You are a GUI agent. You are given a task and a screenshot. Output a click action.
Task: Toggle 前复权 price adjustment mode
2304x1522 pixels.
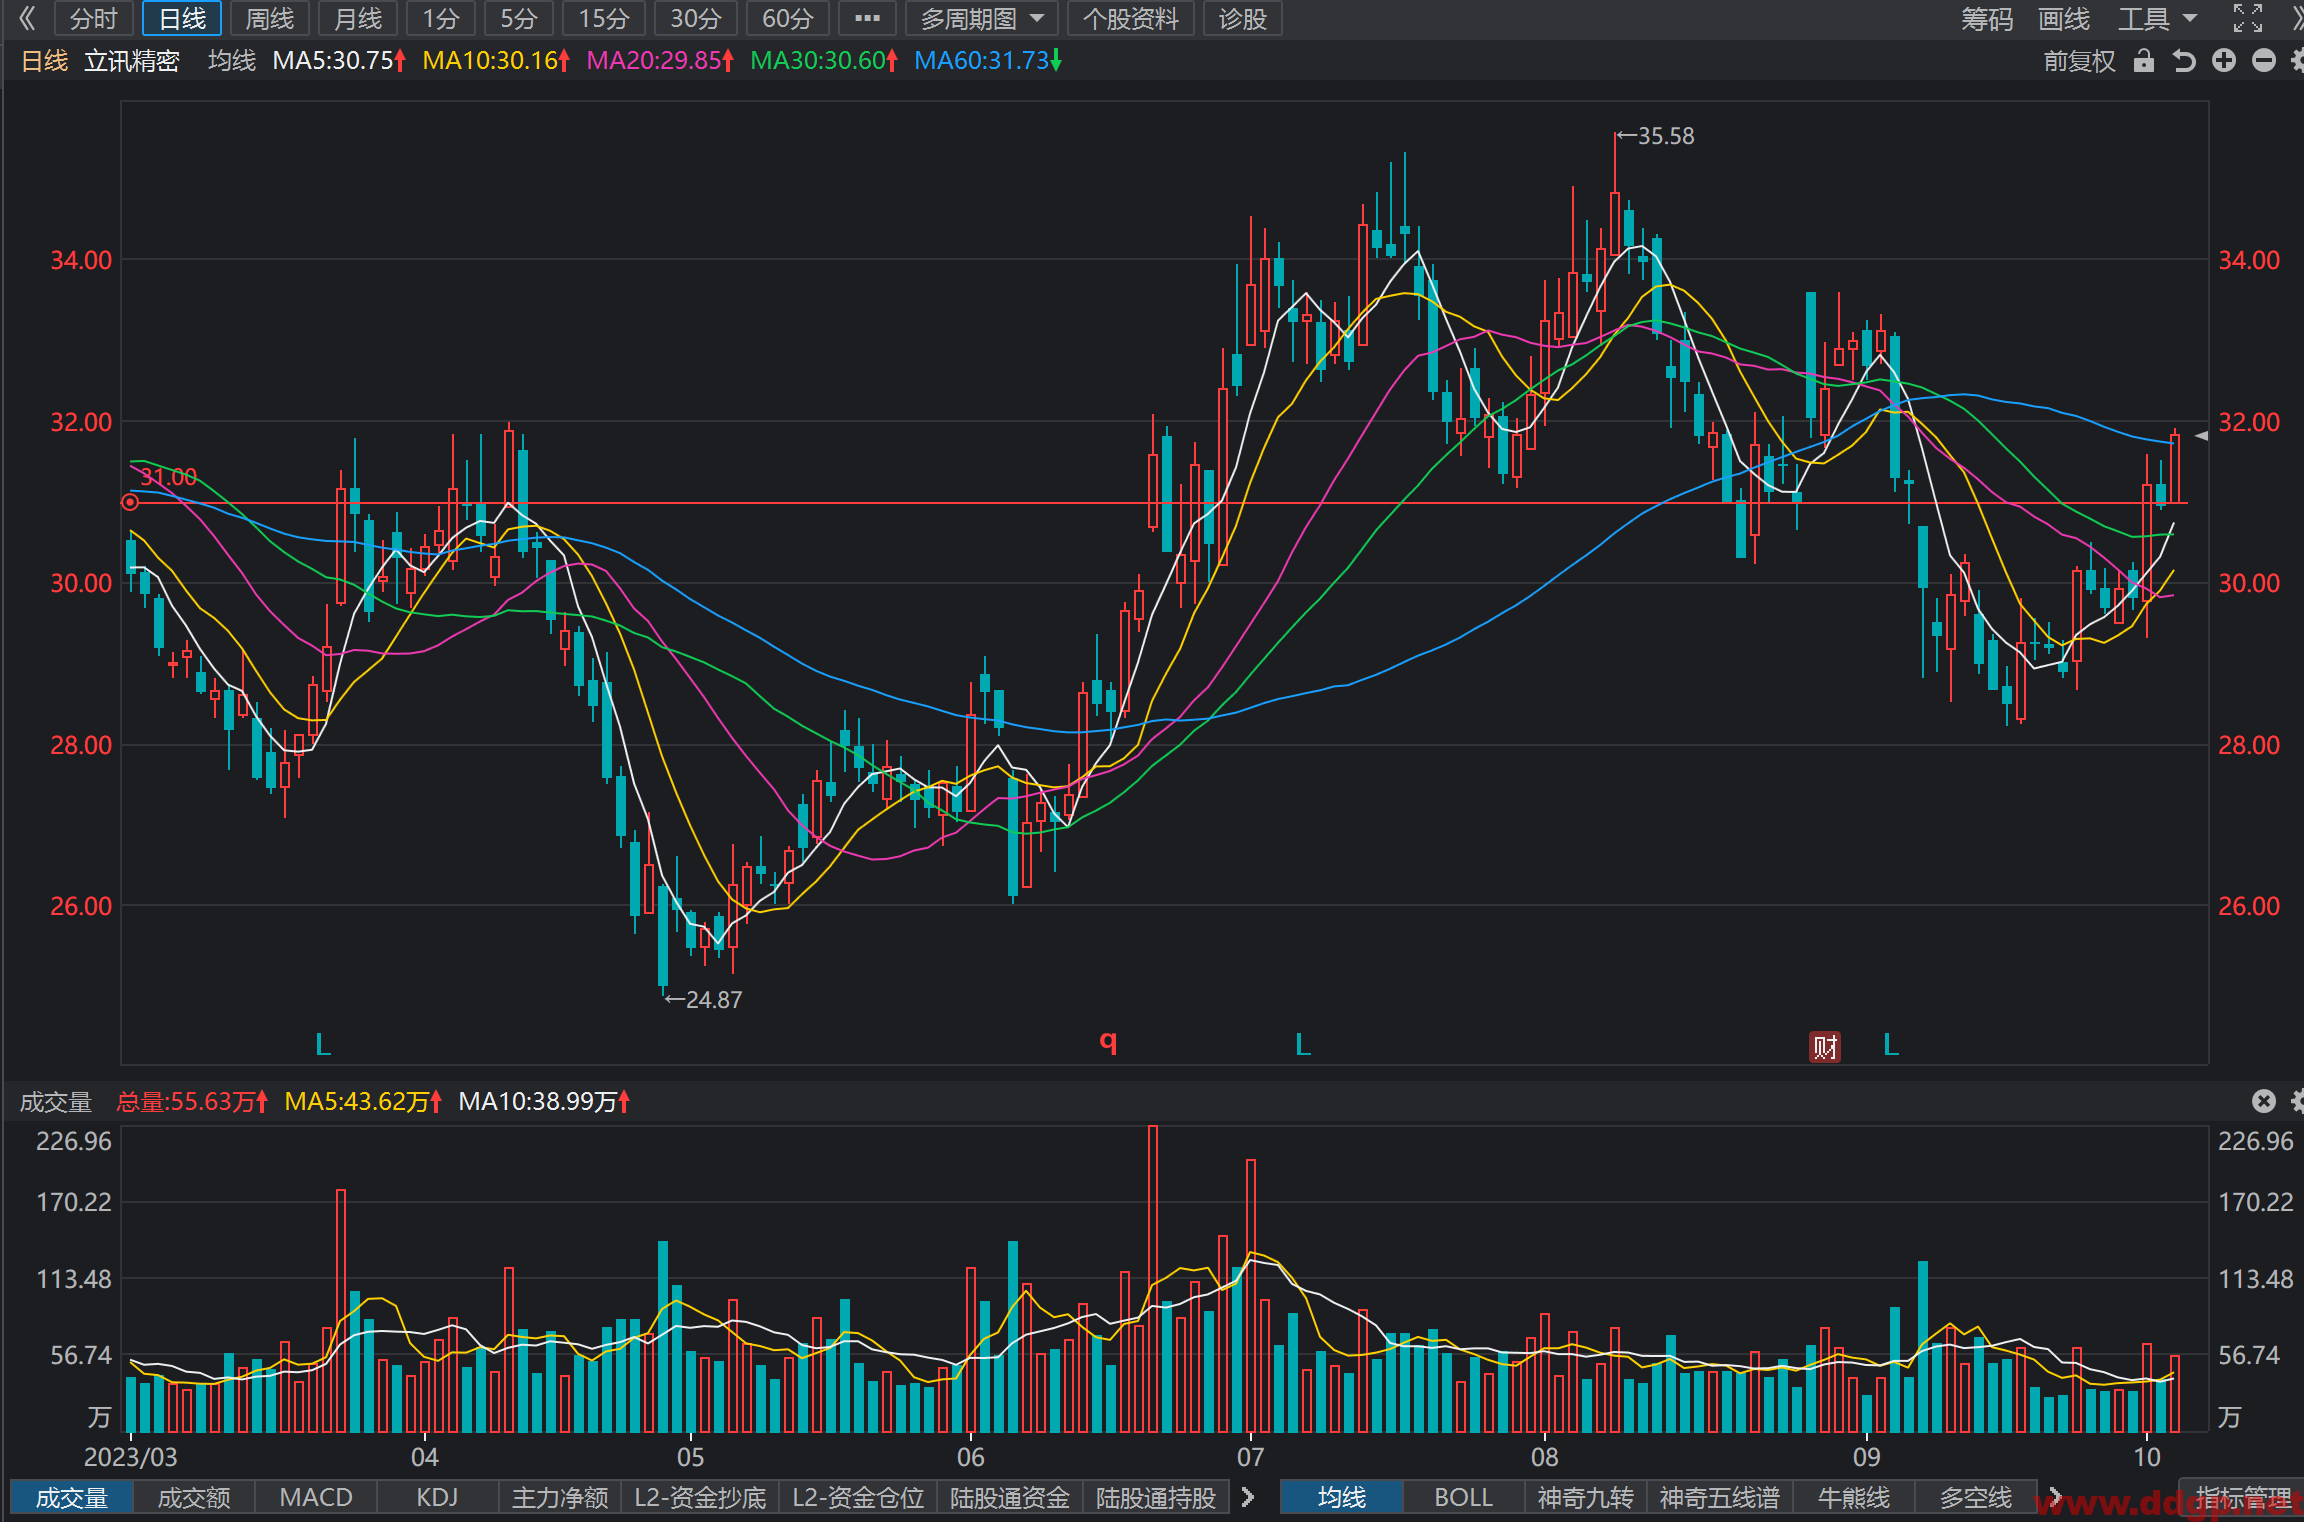click(2079, 61)
